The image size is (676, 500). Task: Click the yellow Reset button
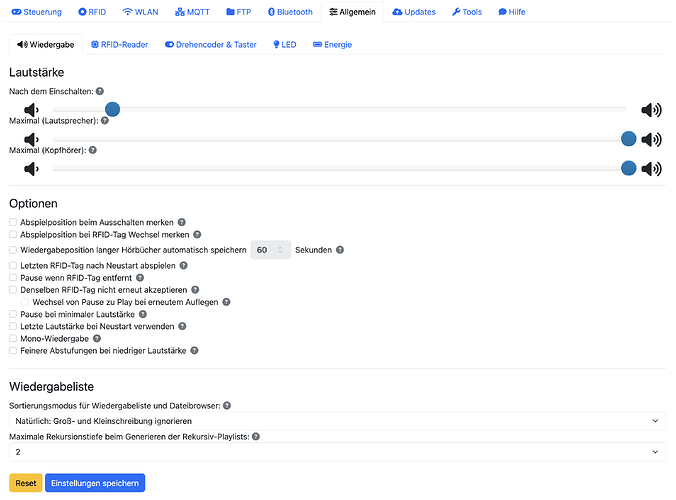pos(26,483)
